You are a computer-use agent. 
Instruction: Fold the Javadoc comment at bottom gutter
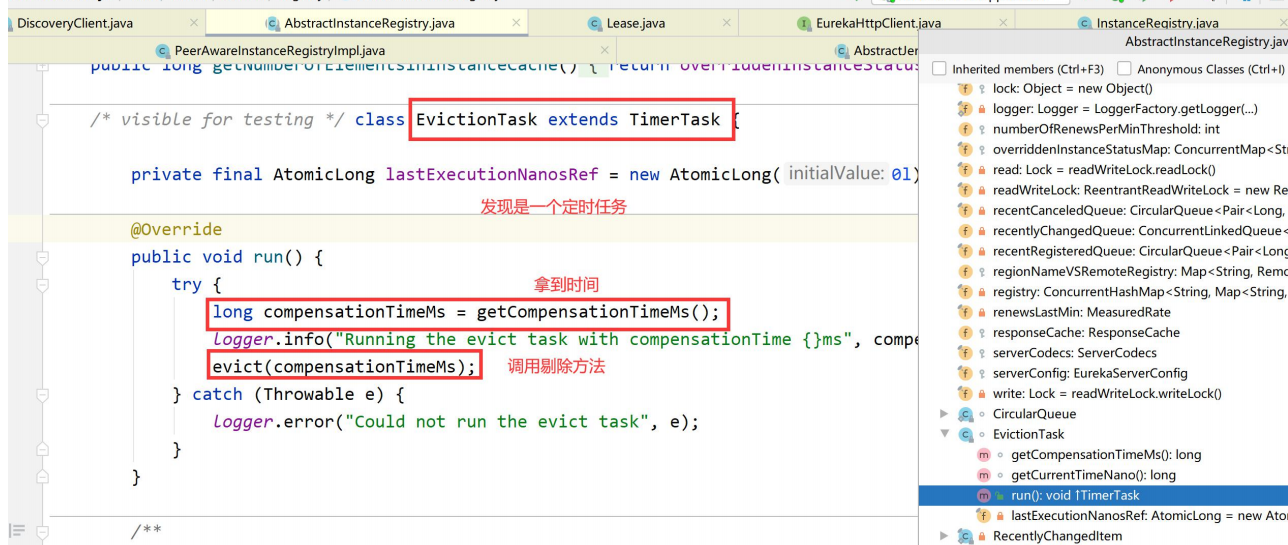pyautogui.click(x=42, y=531)
